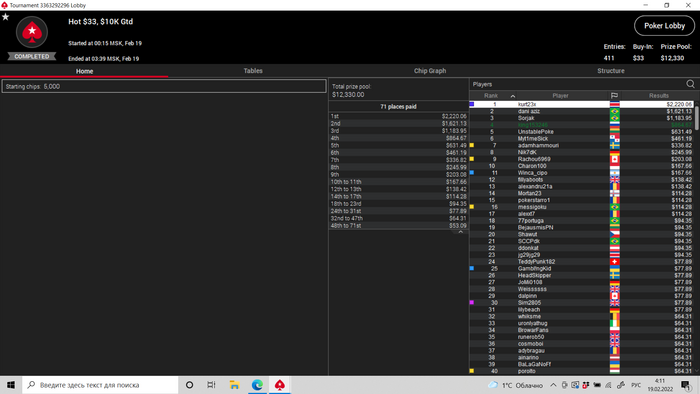This screenshot has height=394, width=700.
Task: Select green highlighted player king153246
Action: pyautogui.click(x=581, y=125)
